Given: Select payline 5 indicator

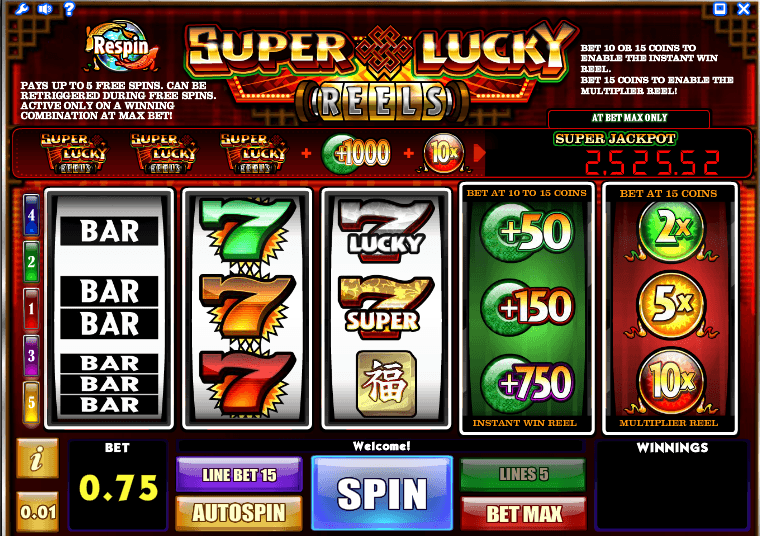Looking at the screenshot, I should (32, 403).
